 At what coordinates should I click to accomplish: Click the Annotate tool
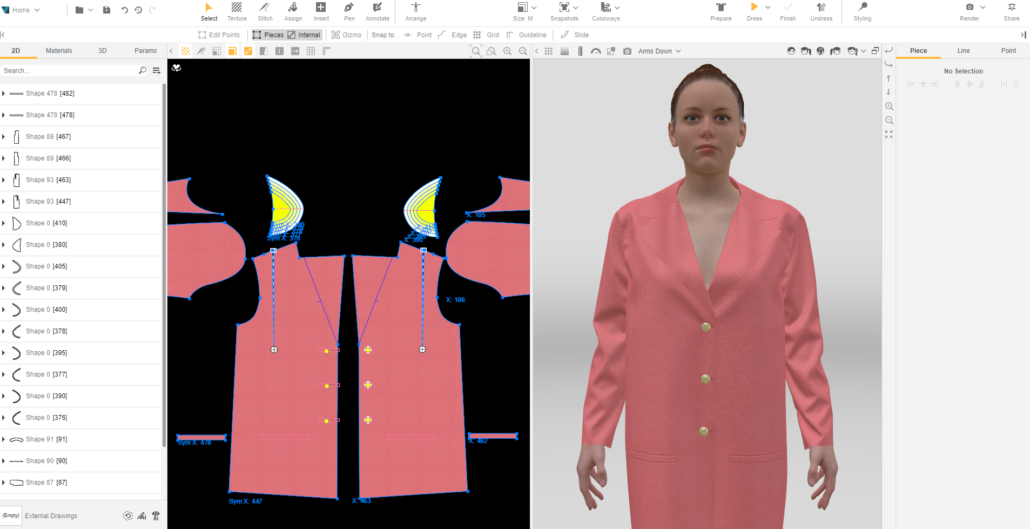point(377,11)
